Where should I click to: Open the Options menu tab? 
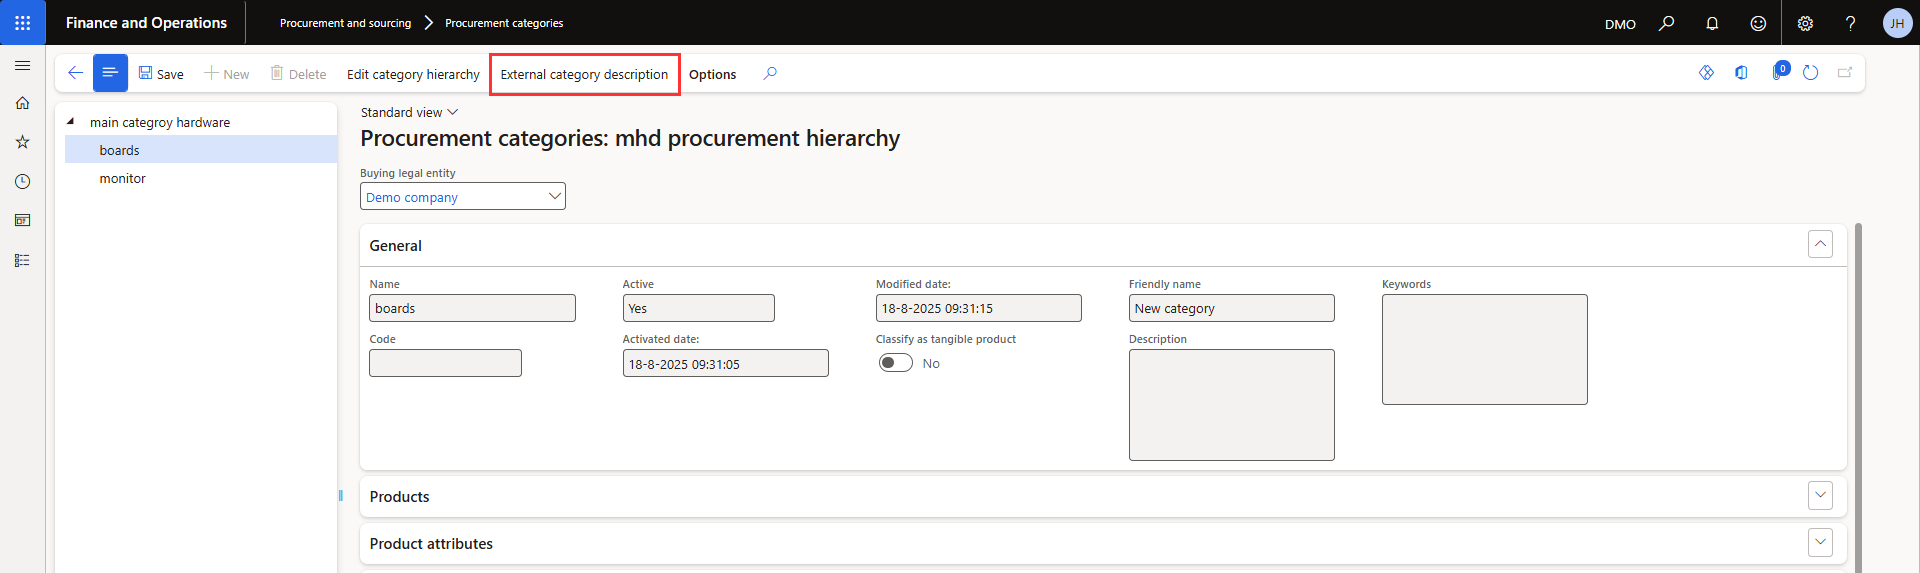pyautogui.click(x=712, y=75)
